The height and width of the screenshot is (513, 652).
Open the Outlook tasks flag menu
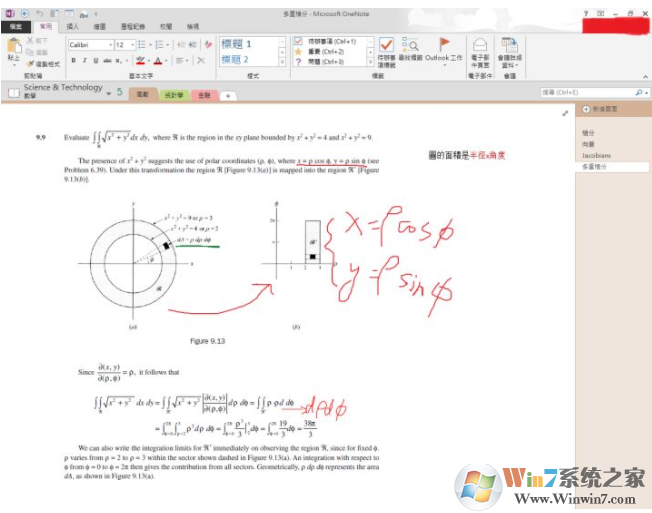point(444,52)
